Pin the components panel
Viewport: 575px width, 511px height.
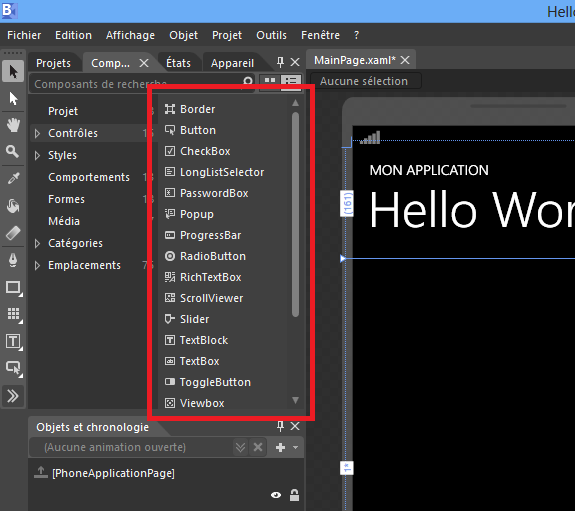(x=280, y=62)
